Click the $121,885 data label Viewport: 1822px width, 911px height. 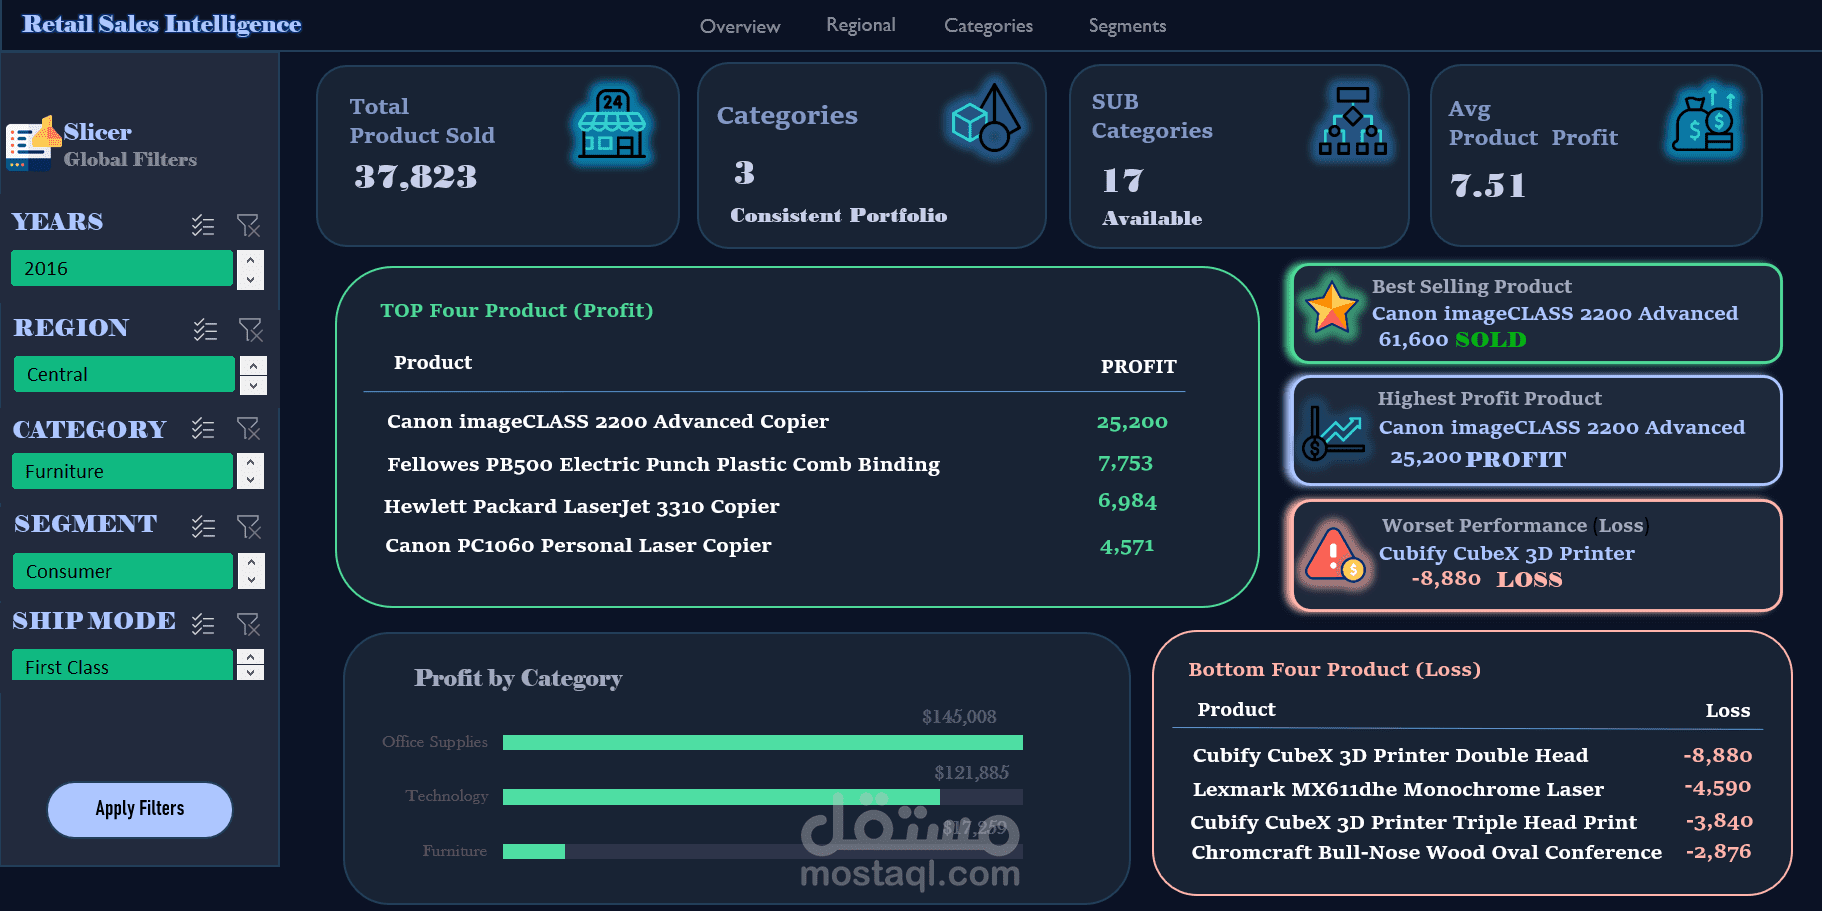(971, 773)
